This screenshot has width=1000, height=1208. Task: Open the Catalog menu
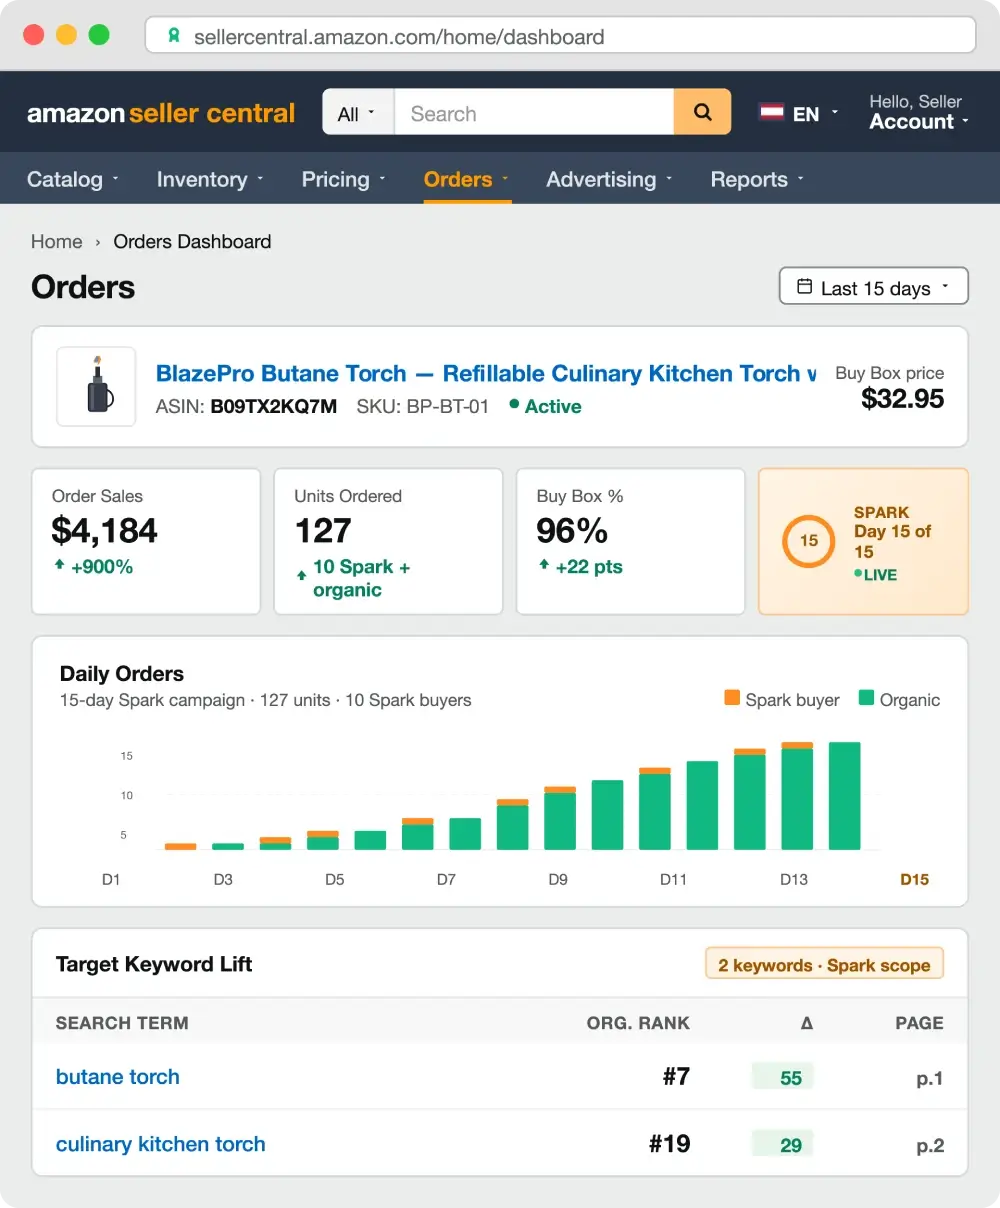(x=73, y=179)
